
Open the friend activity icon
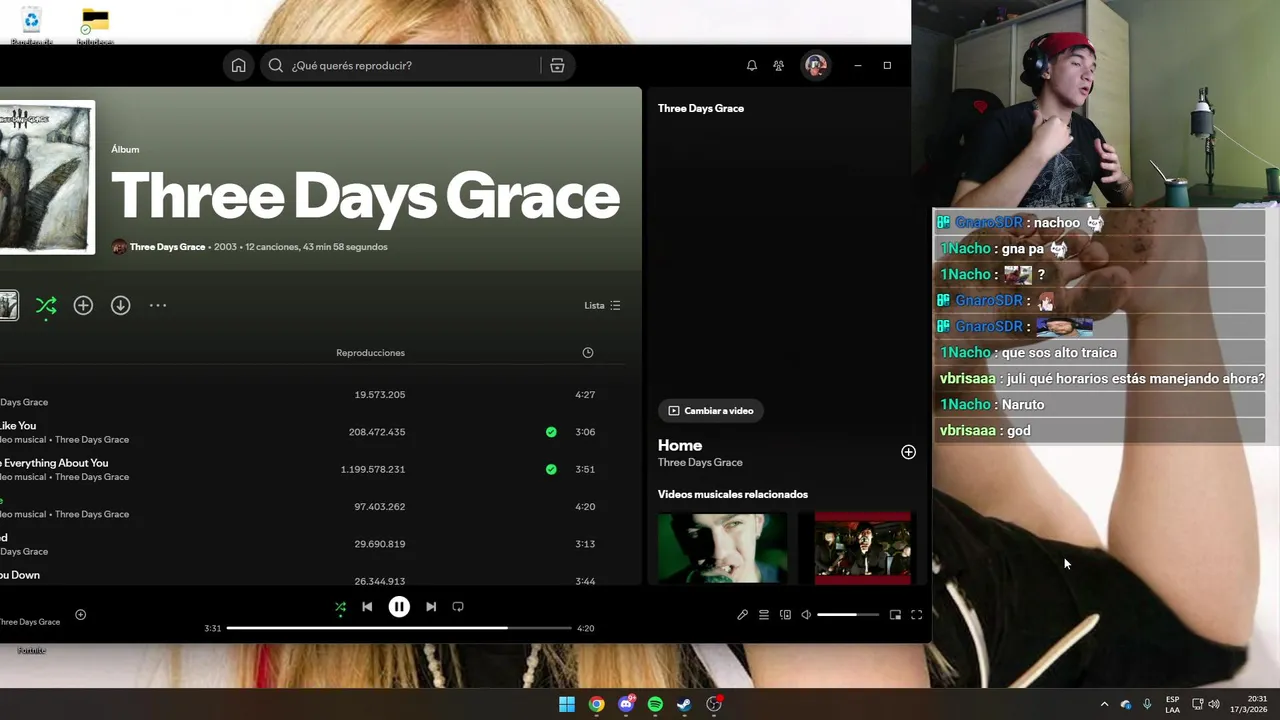(778, 65)
